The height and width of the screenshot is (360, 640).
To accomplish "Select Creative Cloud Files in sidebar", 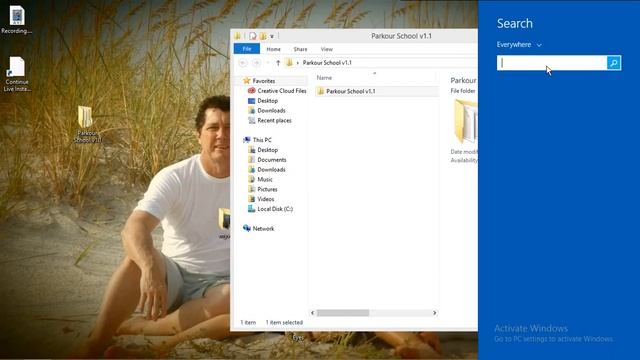I will tap(282, 91).
